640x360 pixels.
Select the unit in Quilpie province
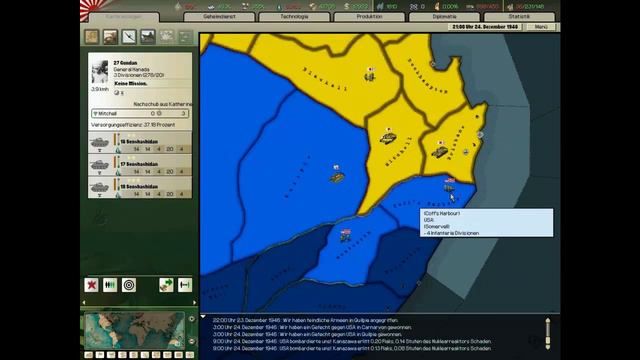337,174
